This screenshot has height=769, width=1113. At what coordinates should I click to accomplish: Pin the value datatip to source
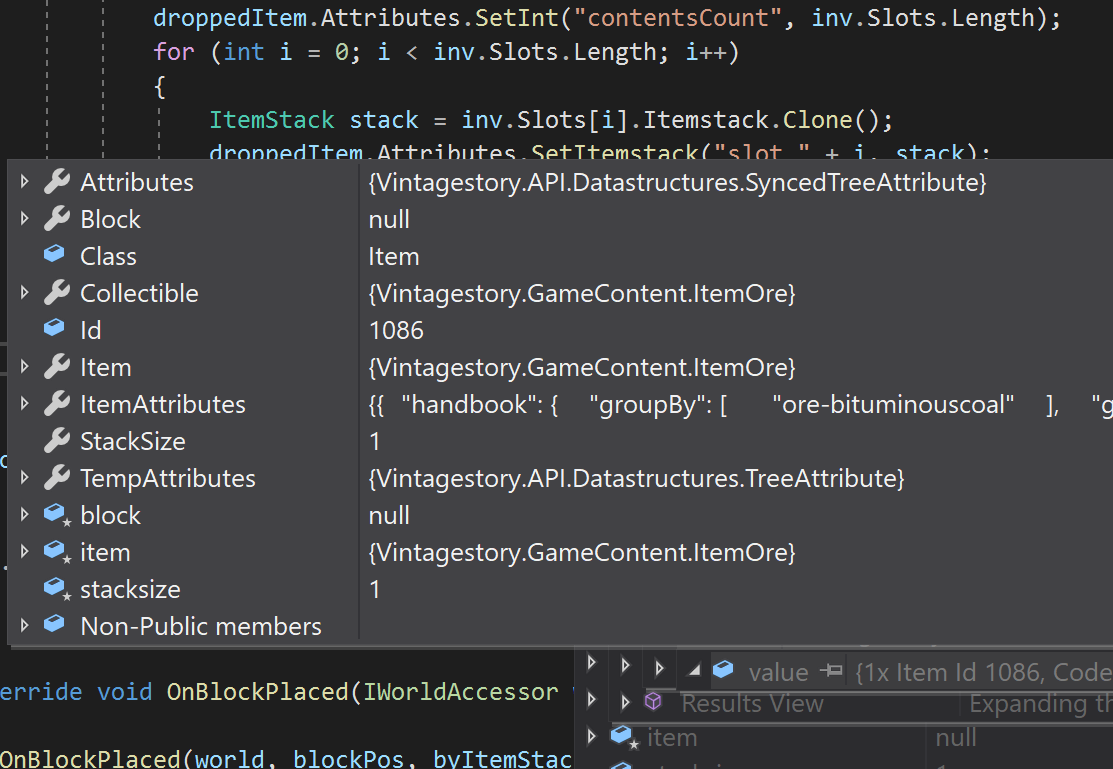[x=831, y=672]
